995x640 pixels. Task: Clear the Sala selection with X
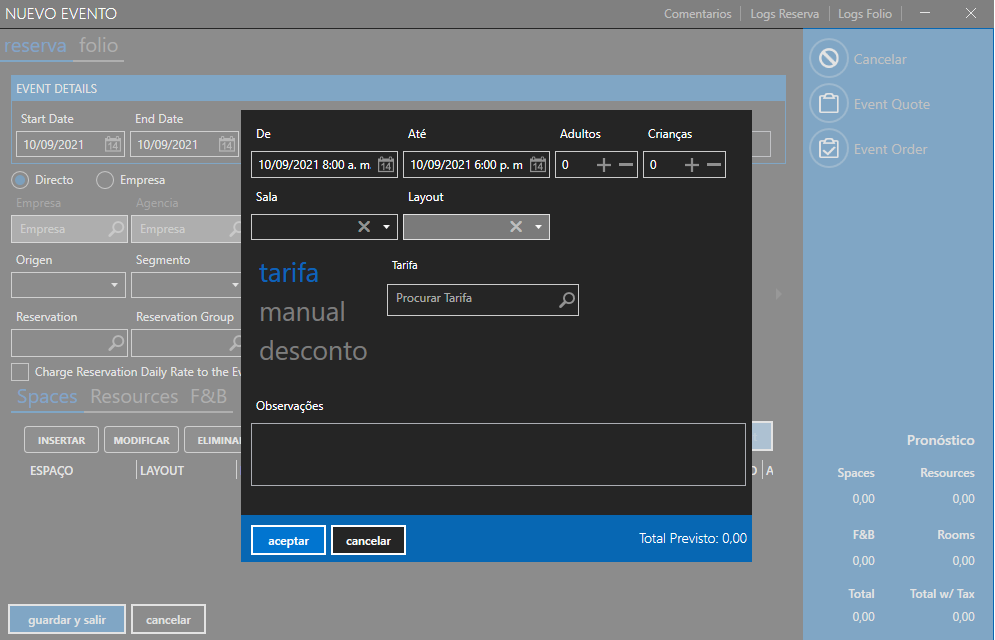(x=364, y=227)
